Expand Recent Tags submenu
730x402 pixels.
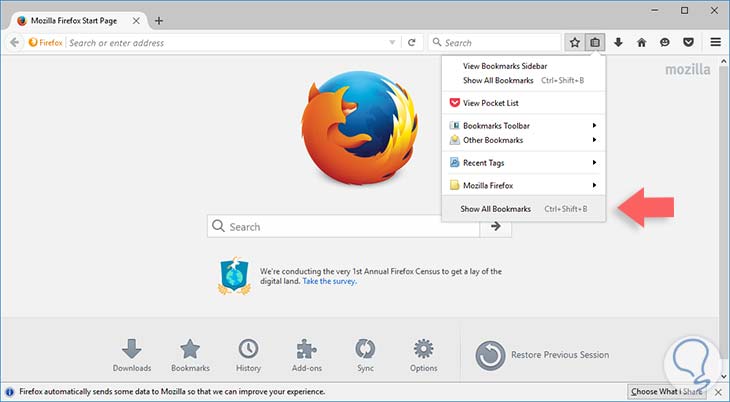524,163
